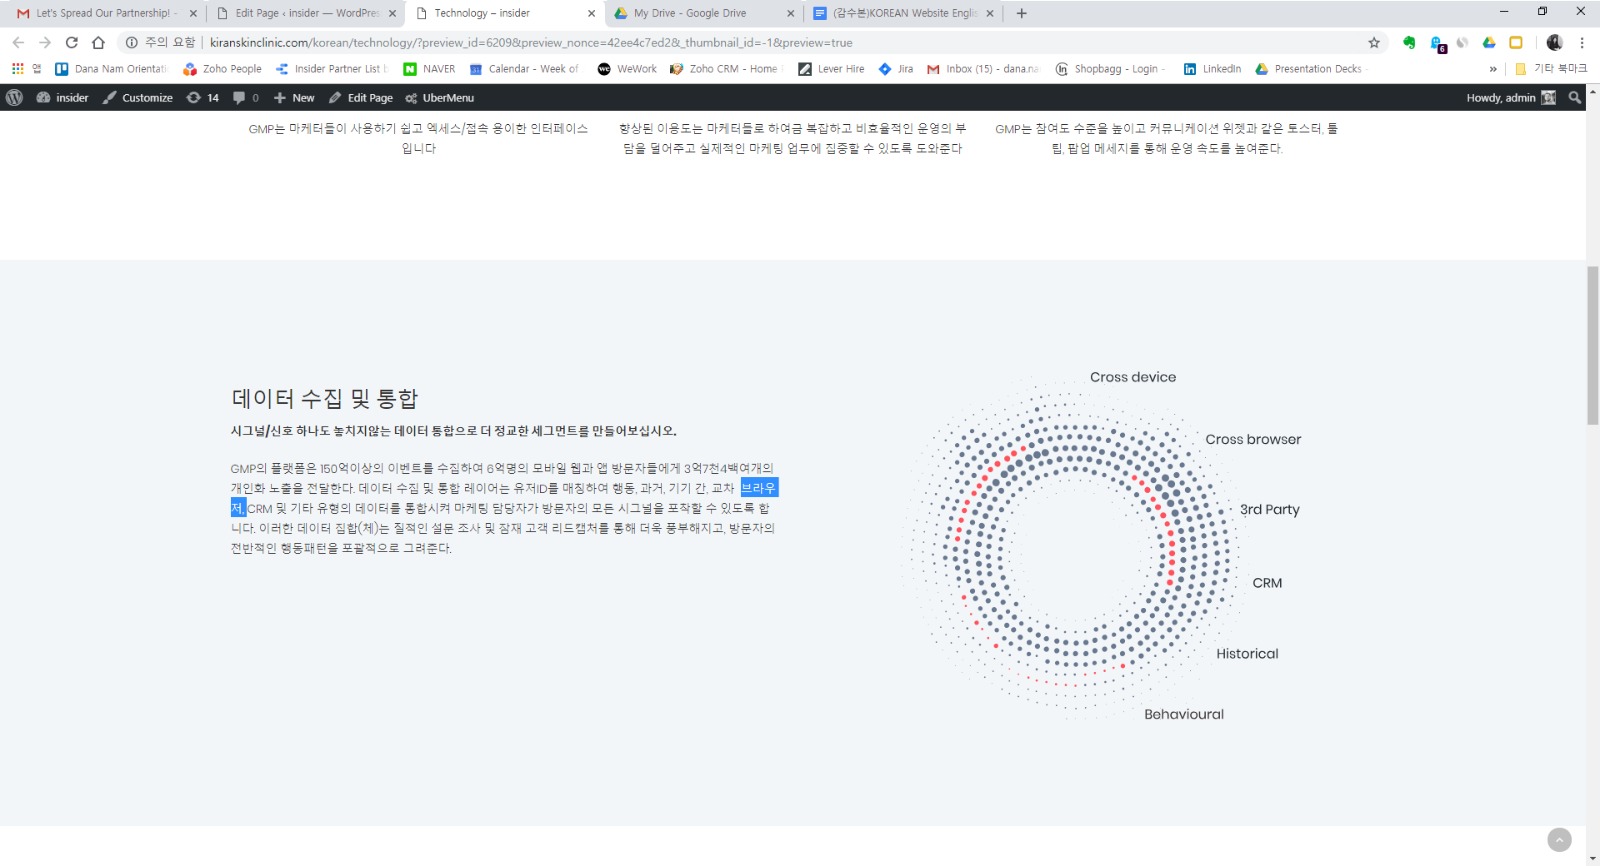Screen dimensions: 1600x866
Task: Click the browser address bar URL
Action: coord(530,42)
